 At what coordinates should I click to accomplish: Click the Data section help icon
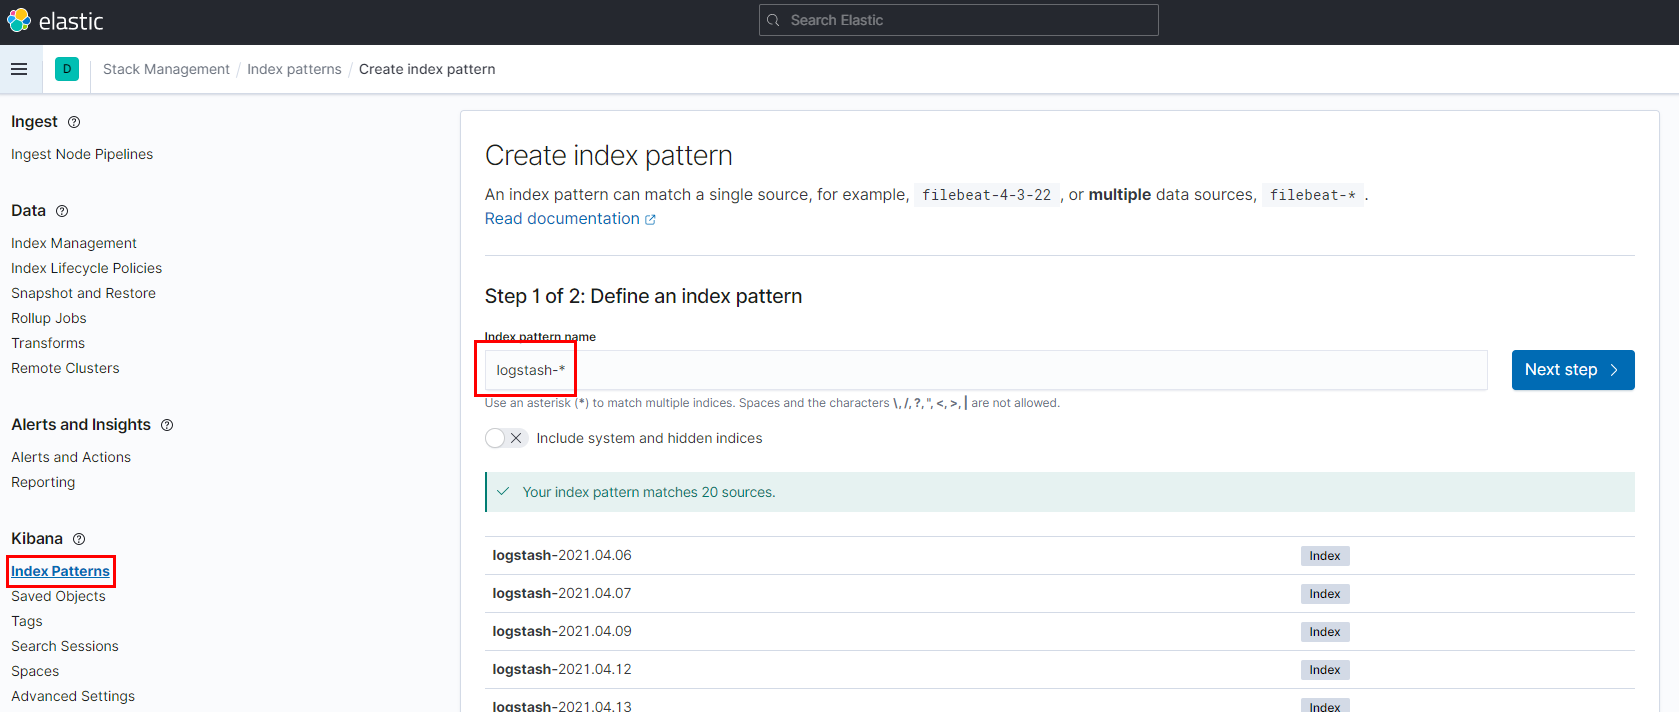[62, 211]
